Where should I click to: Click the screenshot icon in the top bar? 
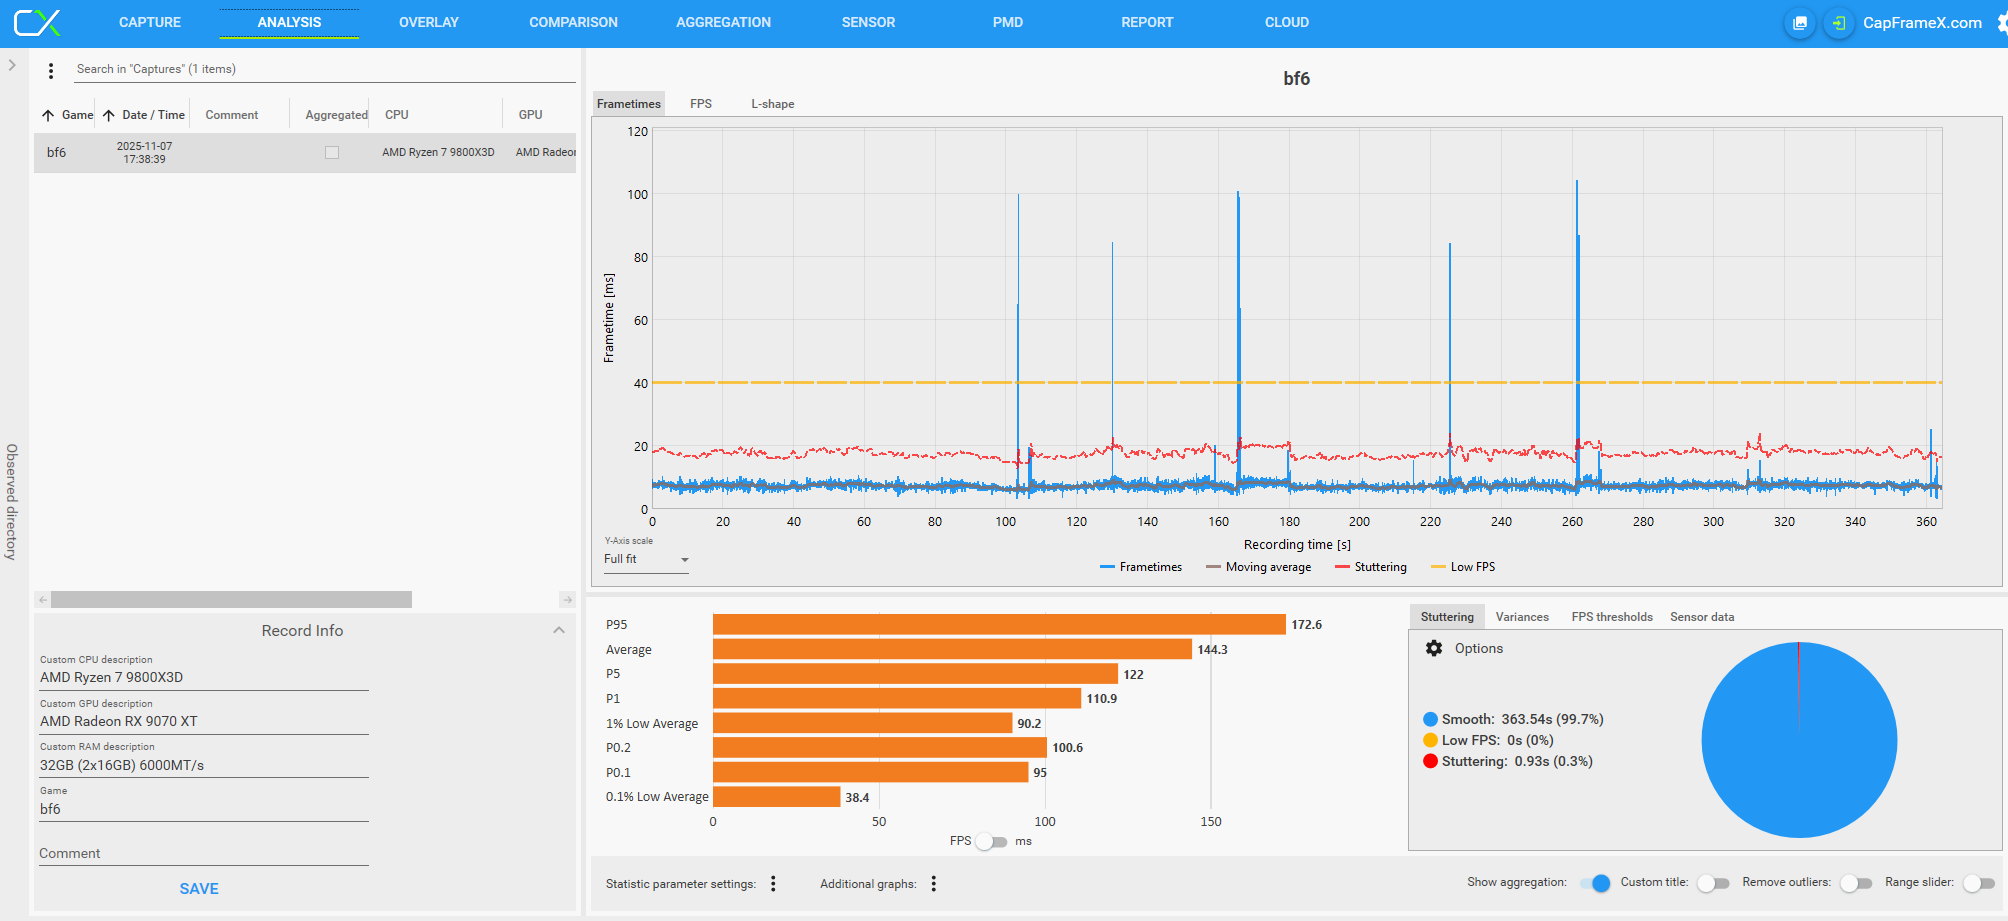click(x=1800, y=23)
